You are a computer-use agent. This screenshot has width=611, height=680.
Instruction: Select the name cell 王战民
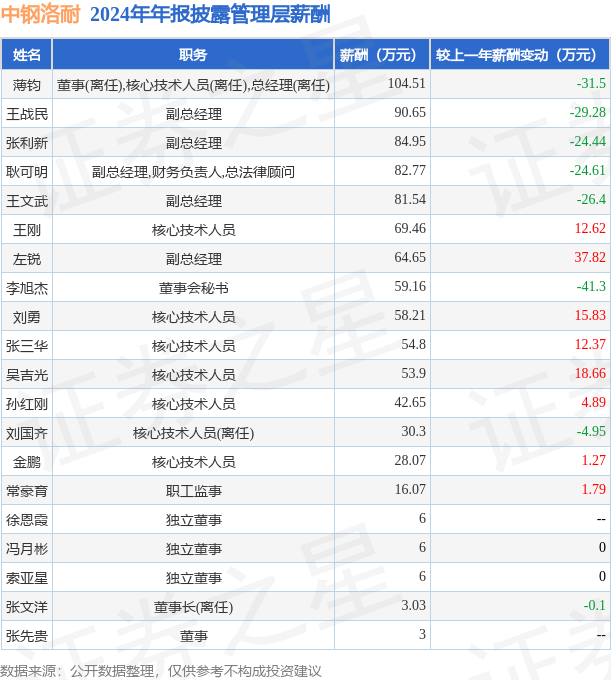(26, 114)
